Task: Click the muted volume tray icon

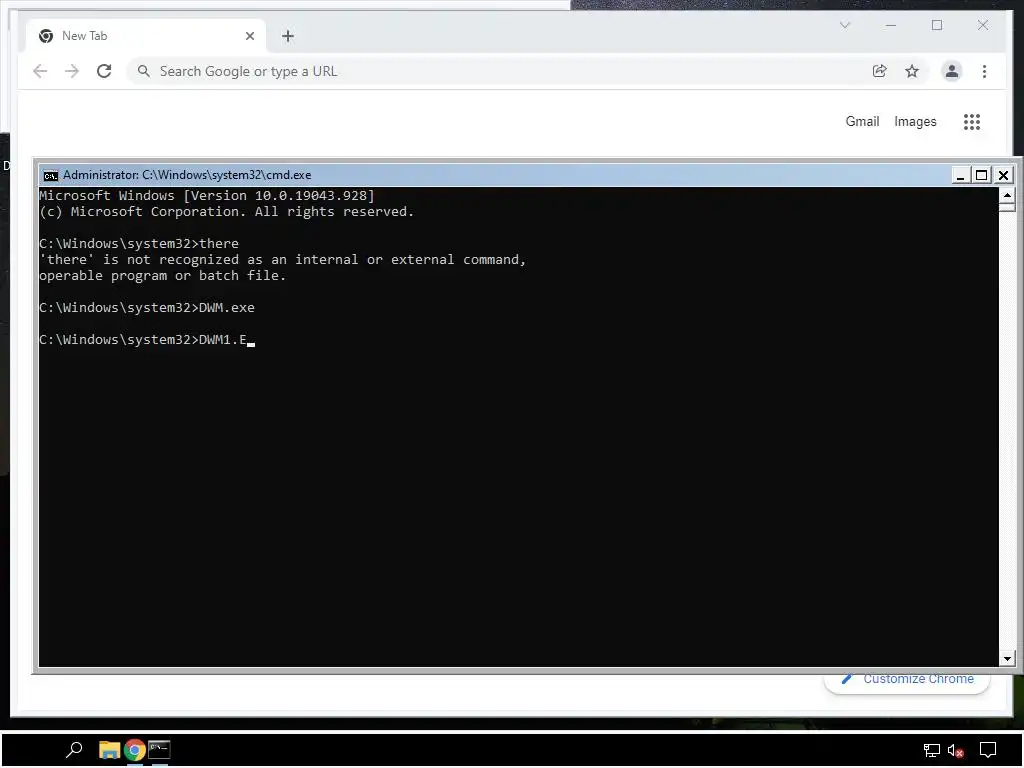Action: click(955, 751)
